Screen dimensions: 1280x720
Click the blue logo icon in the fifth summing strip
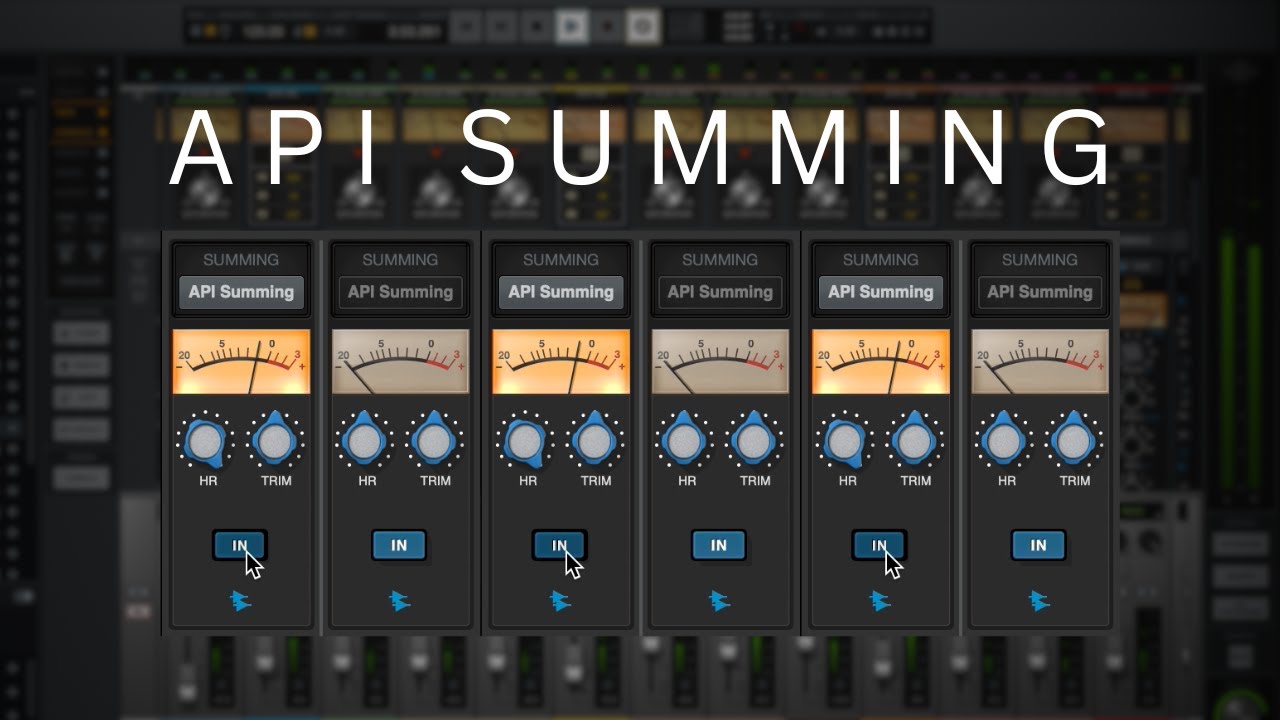880,600
